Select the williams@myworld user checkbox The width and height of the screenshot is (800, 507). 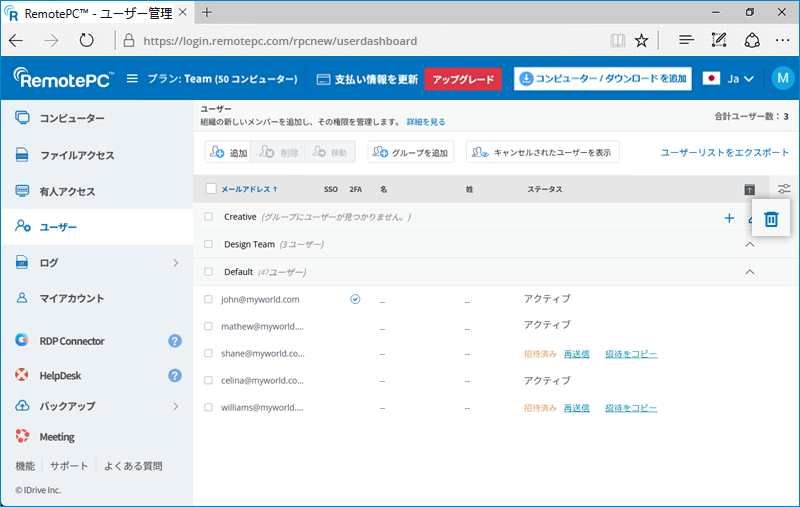point(208,407)
